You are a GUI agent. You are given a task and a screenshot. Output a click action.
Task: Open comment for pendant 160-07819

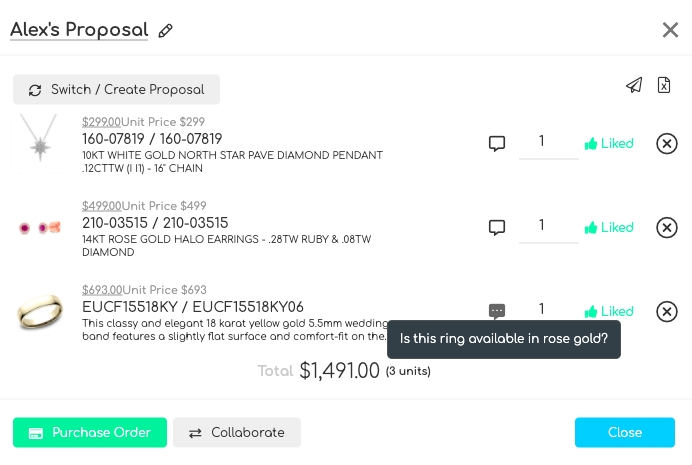tap(497, 143)
